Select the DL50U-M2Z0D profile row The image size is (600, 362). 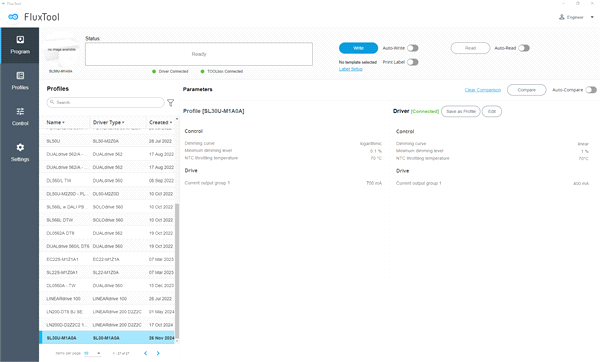tap(107, 194)
